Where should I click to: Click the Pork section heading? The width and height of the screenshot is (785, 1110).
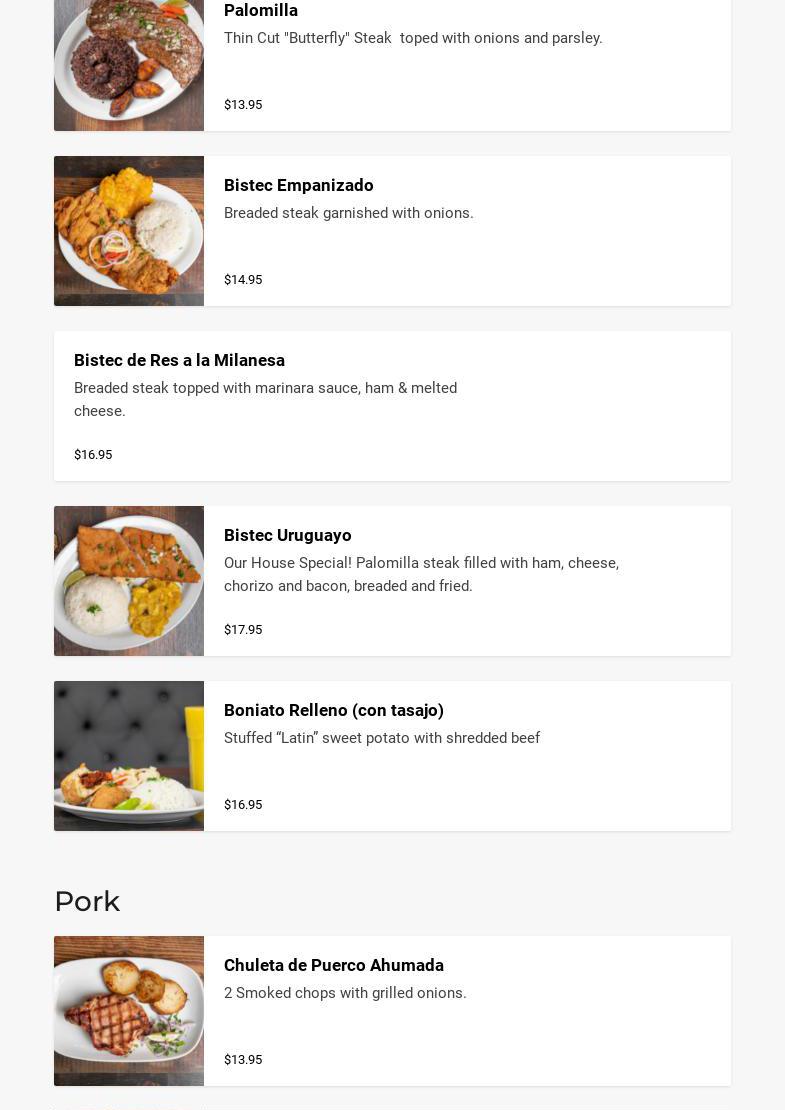tap(87, 901)
